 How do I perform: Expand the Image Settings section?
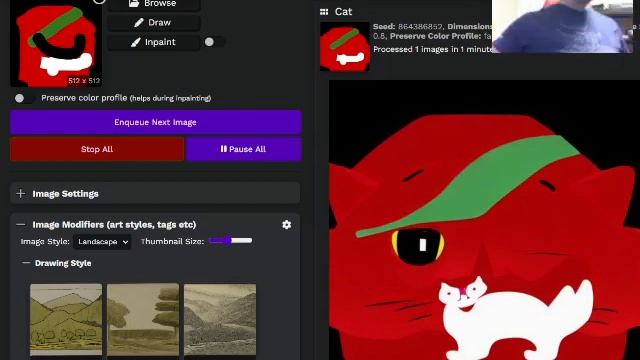pyautogui.click(x=155, y=193)
